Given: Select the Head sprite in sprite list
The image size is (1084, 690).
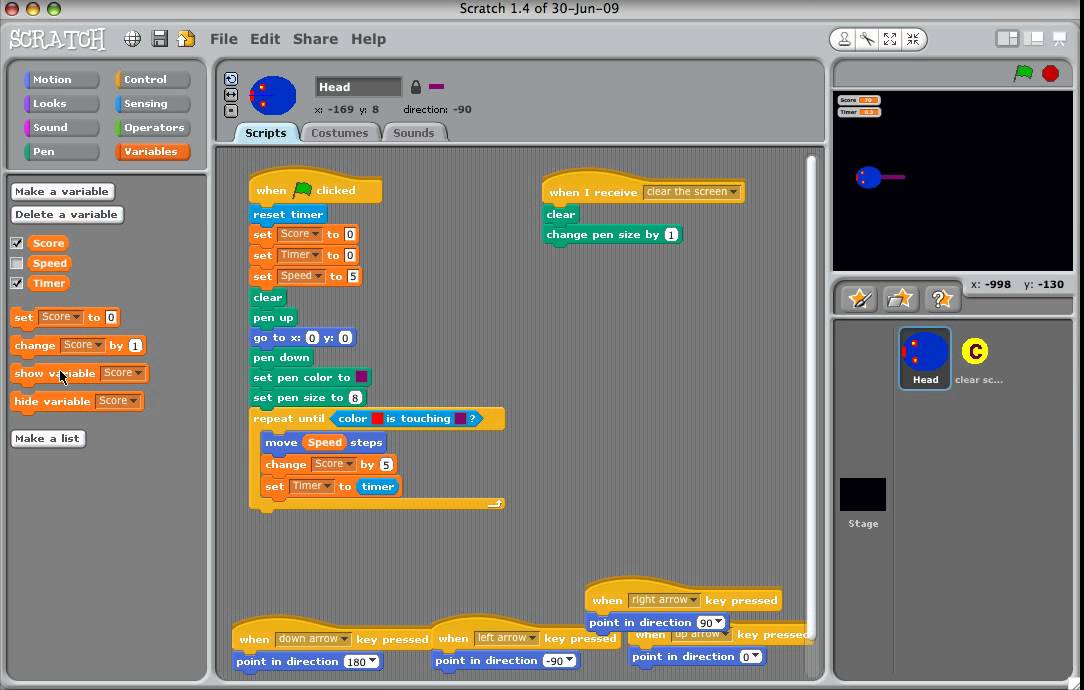Looking at the screenshot, I should point(925,358).
